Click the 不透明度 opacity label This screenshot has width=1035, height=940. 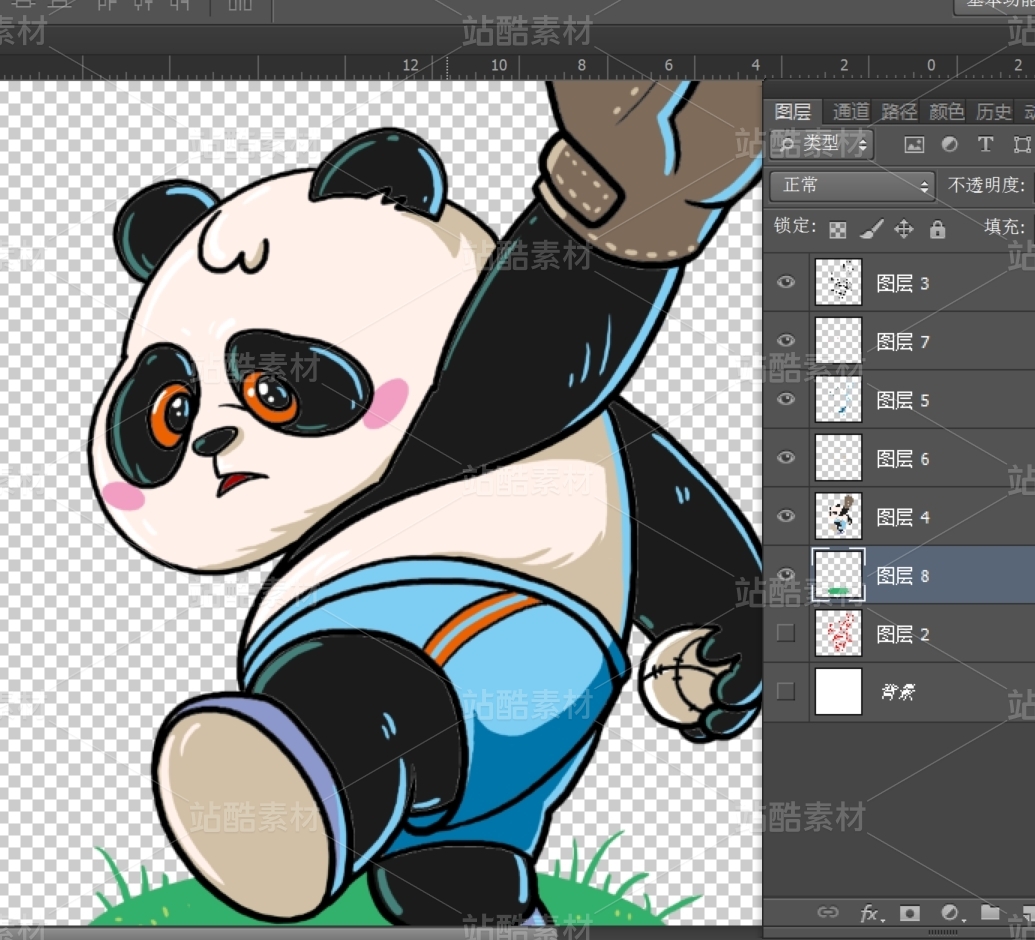[986, 185]
